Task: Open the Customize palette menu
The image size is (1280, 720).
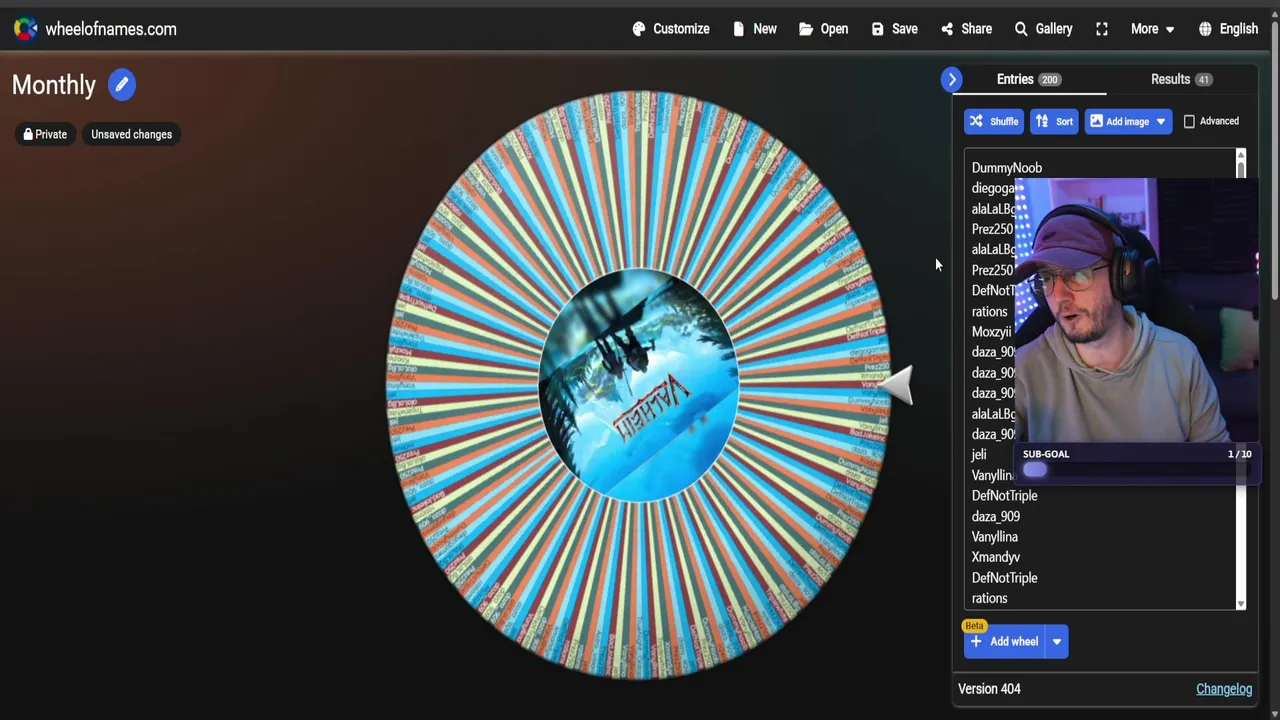Action: click(x=671, y=29)
